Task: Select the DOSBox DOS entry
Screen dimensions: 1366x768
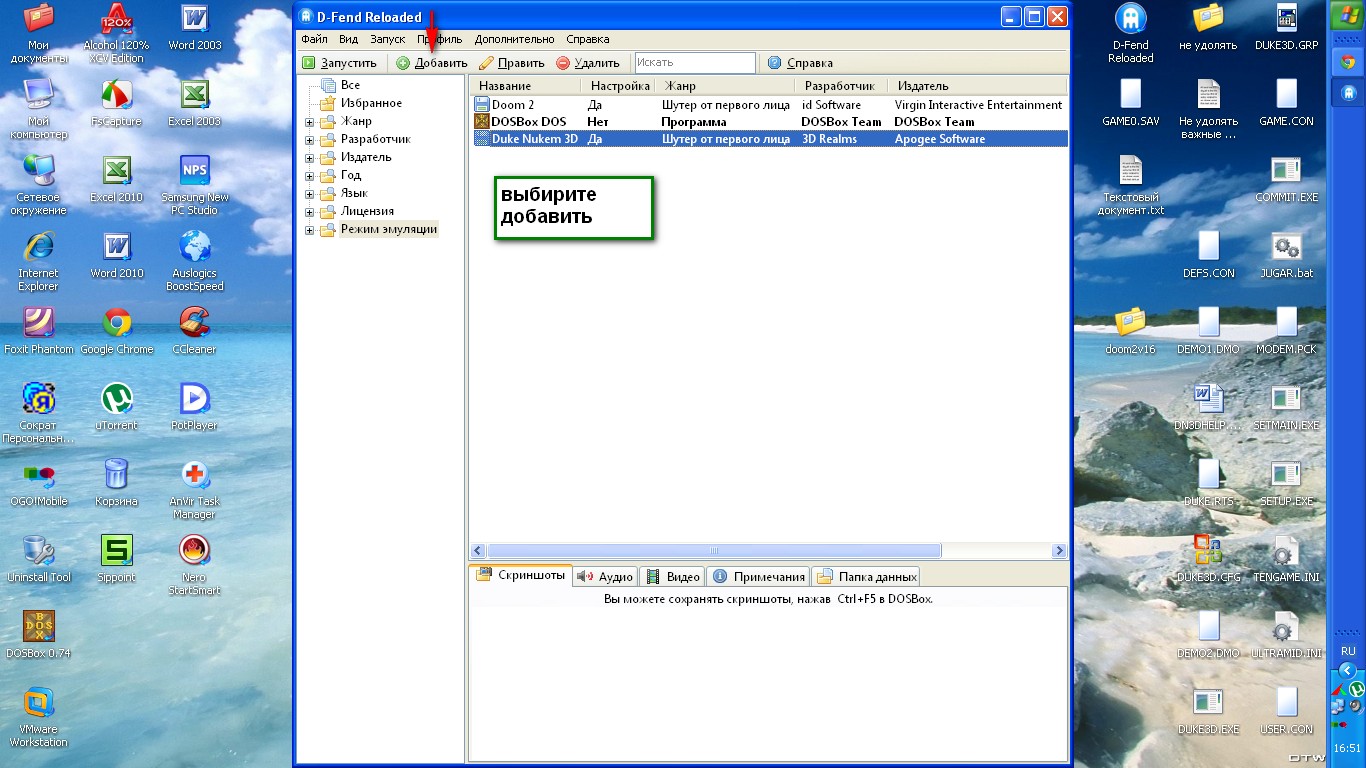Action: click(768, 122)
